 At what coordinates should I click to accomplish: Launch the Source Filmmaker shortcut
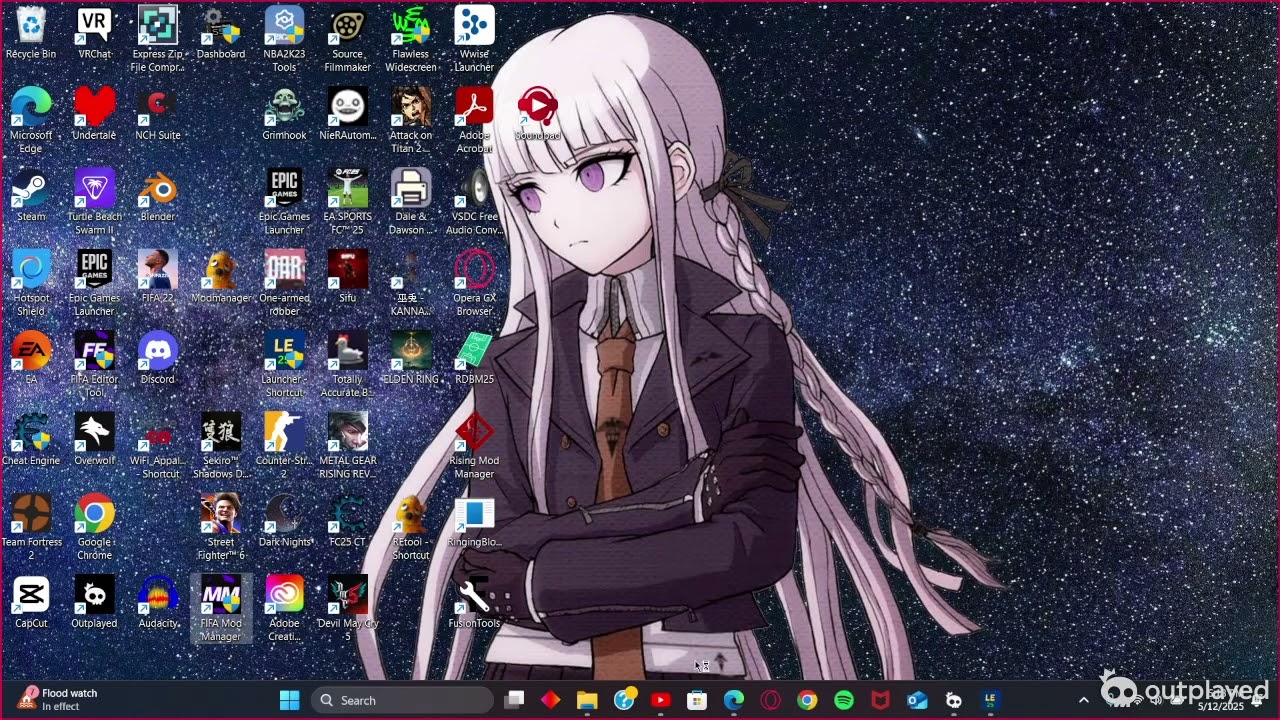[x=347, y=40]
